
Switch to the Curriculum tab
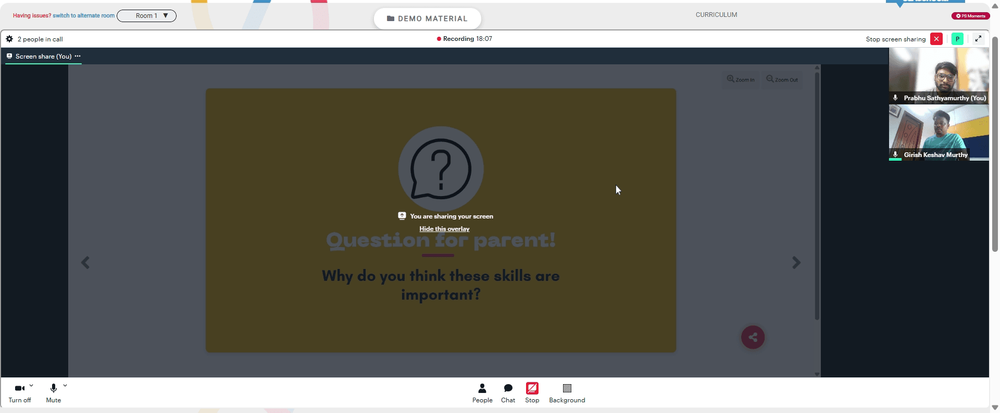coord(716,15)
